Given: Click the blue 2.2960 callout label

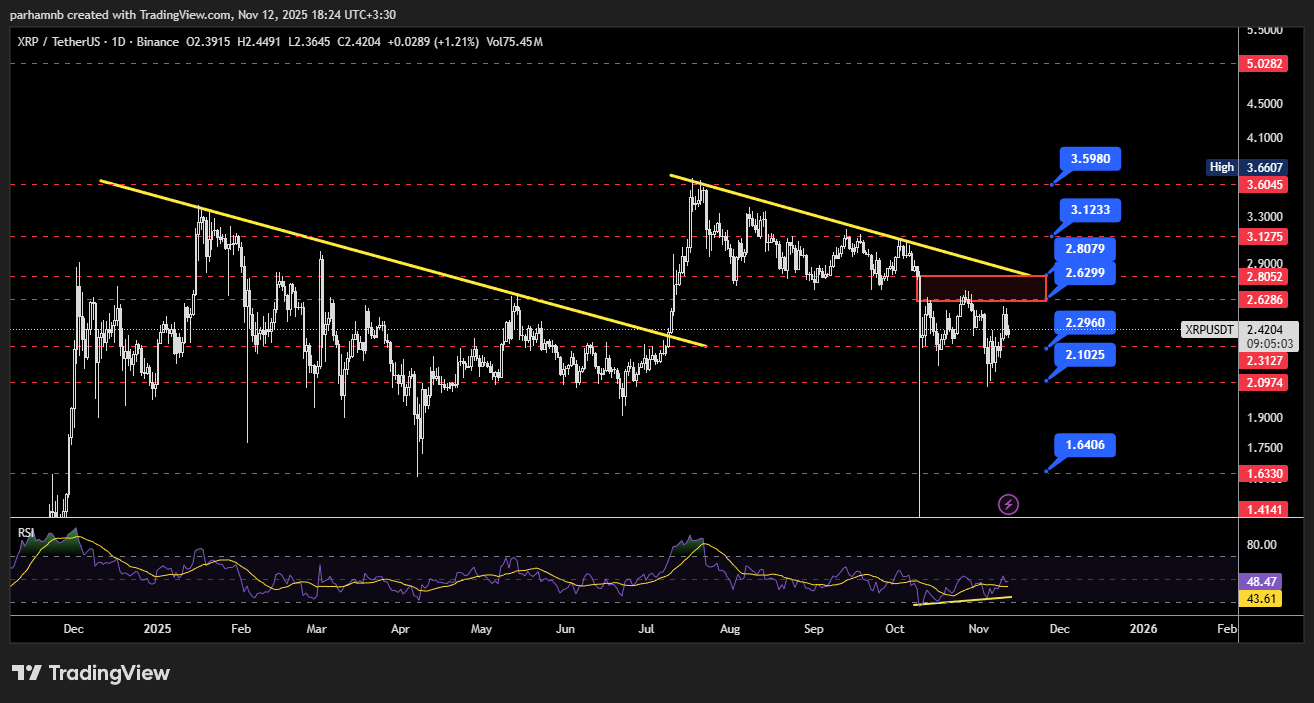Looking at the screenshot, I should [x=1084, y=322].
